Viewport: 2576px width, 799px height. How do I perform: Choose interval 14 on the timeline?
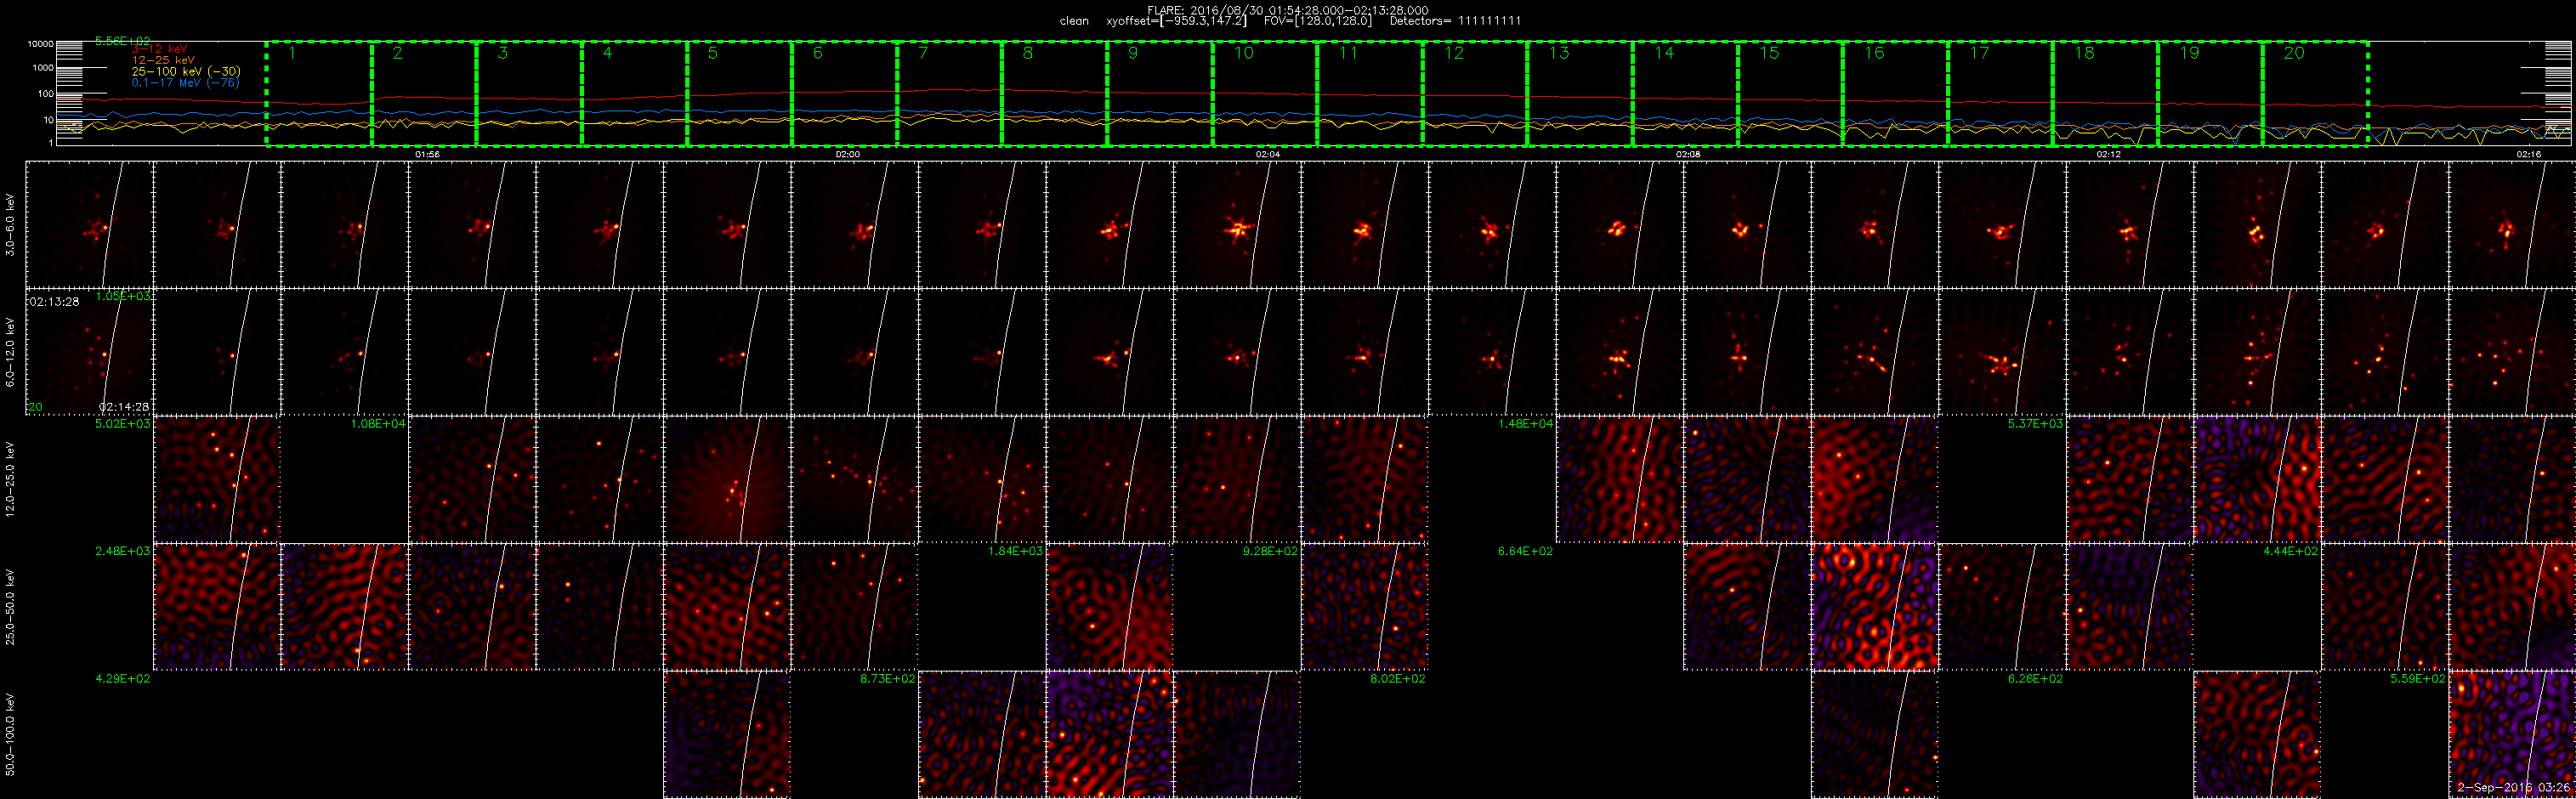pos(1684,94)
